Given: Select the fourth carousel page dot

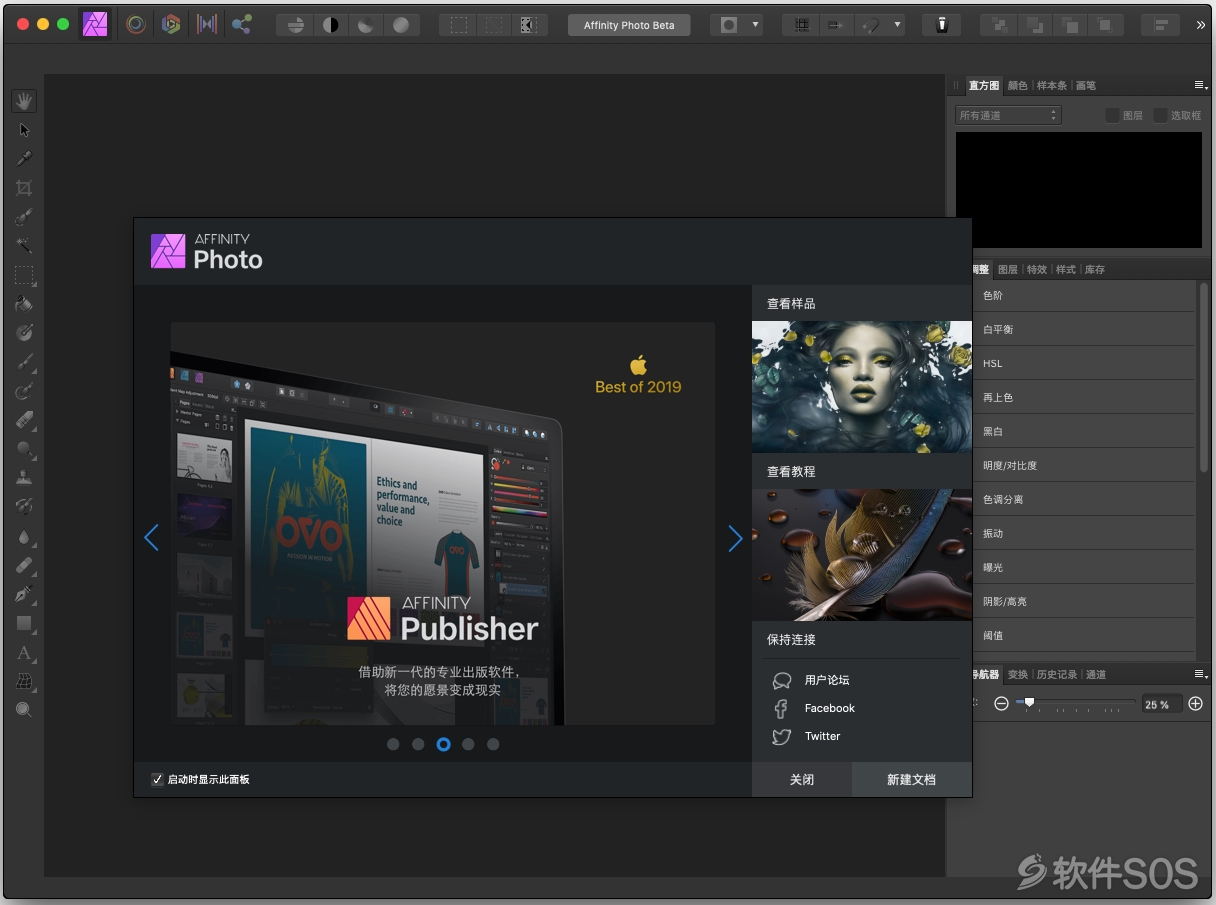Looking at the screenshot, I should 468,744.
